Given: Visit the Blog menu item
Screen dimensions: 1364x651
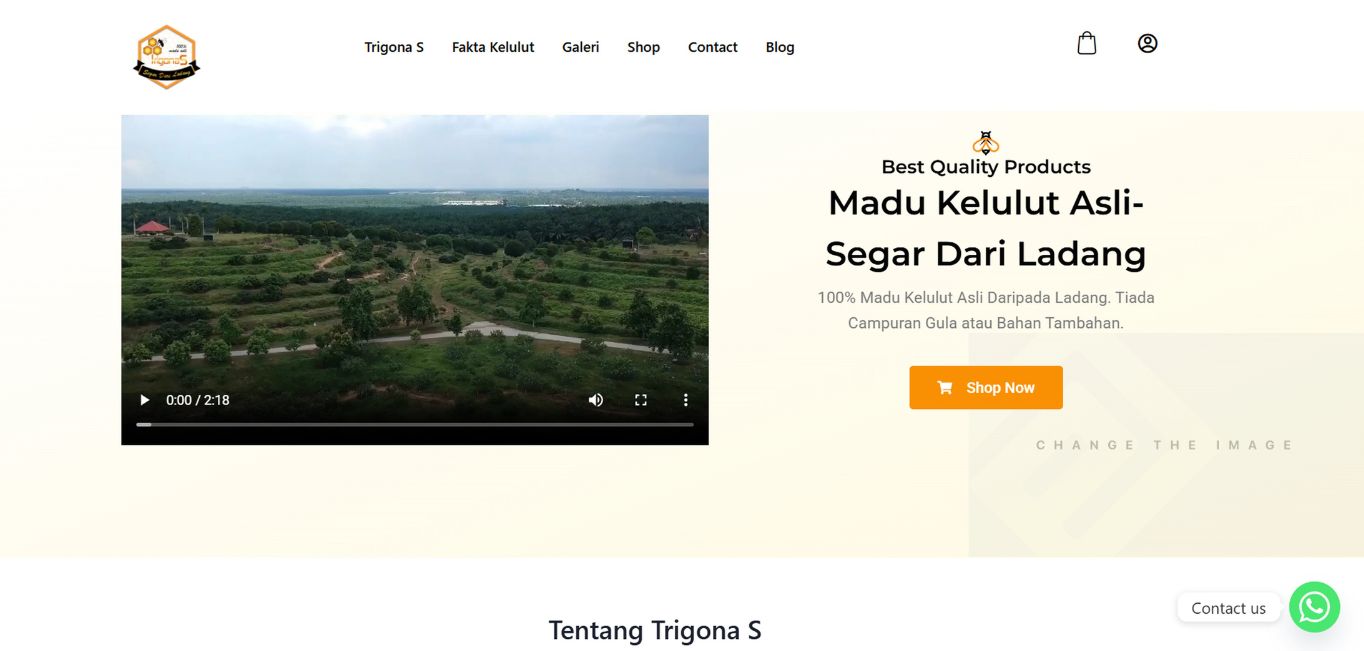Looking at the screenshot, I should 780,47.
